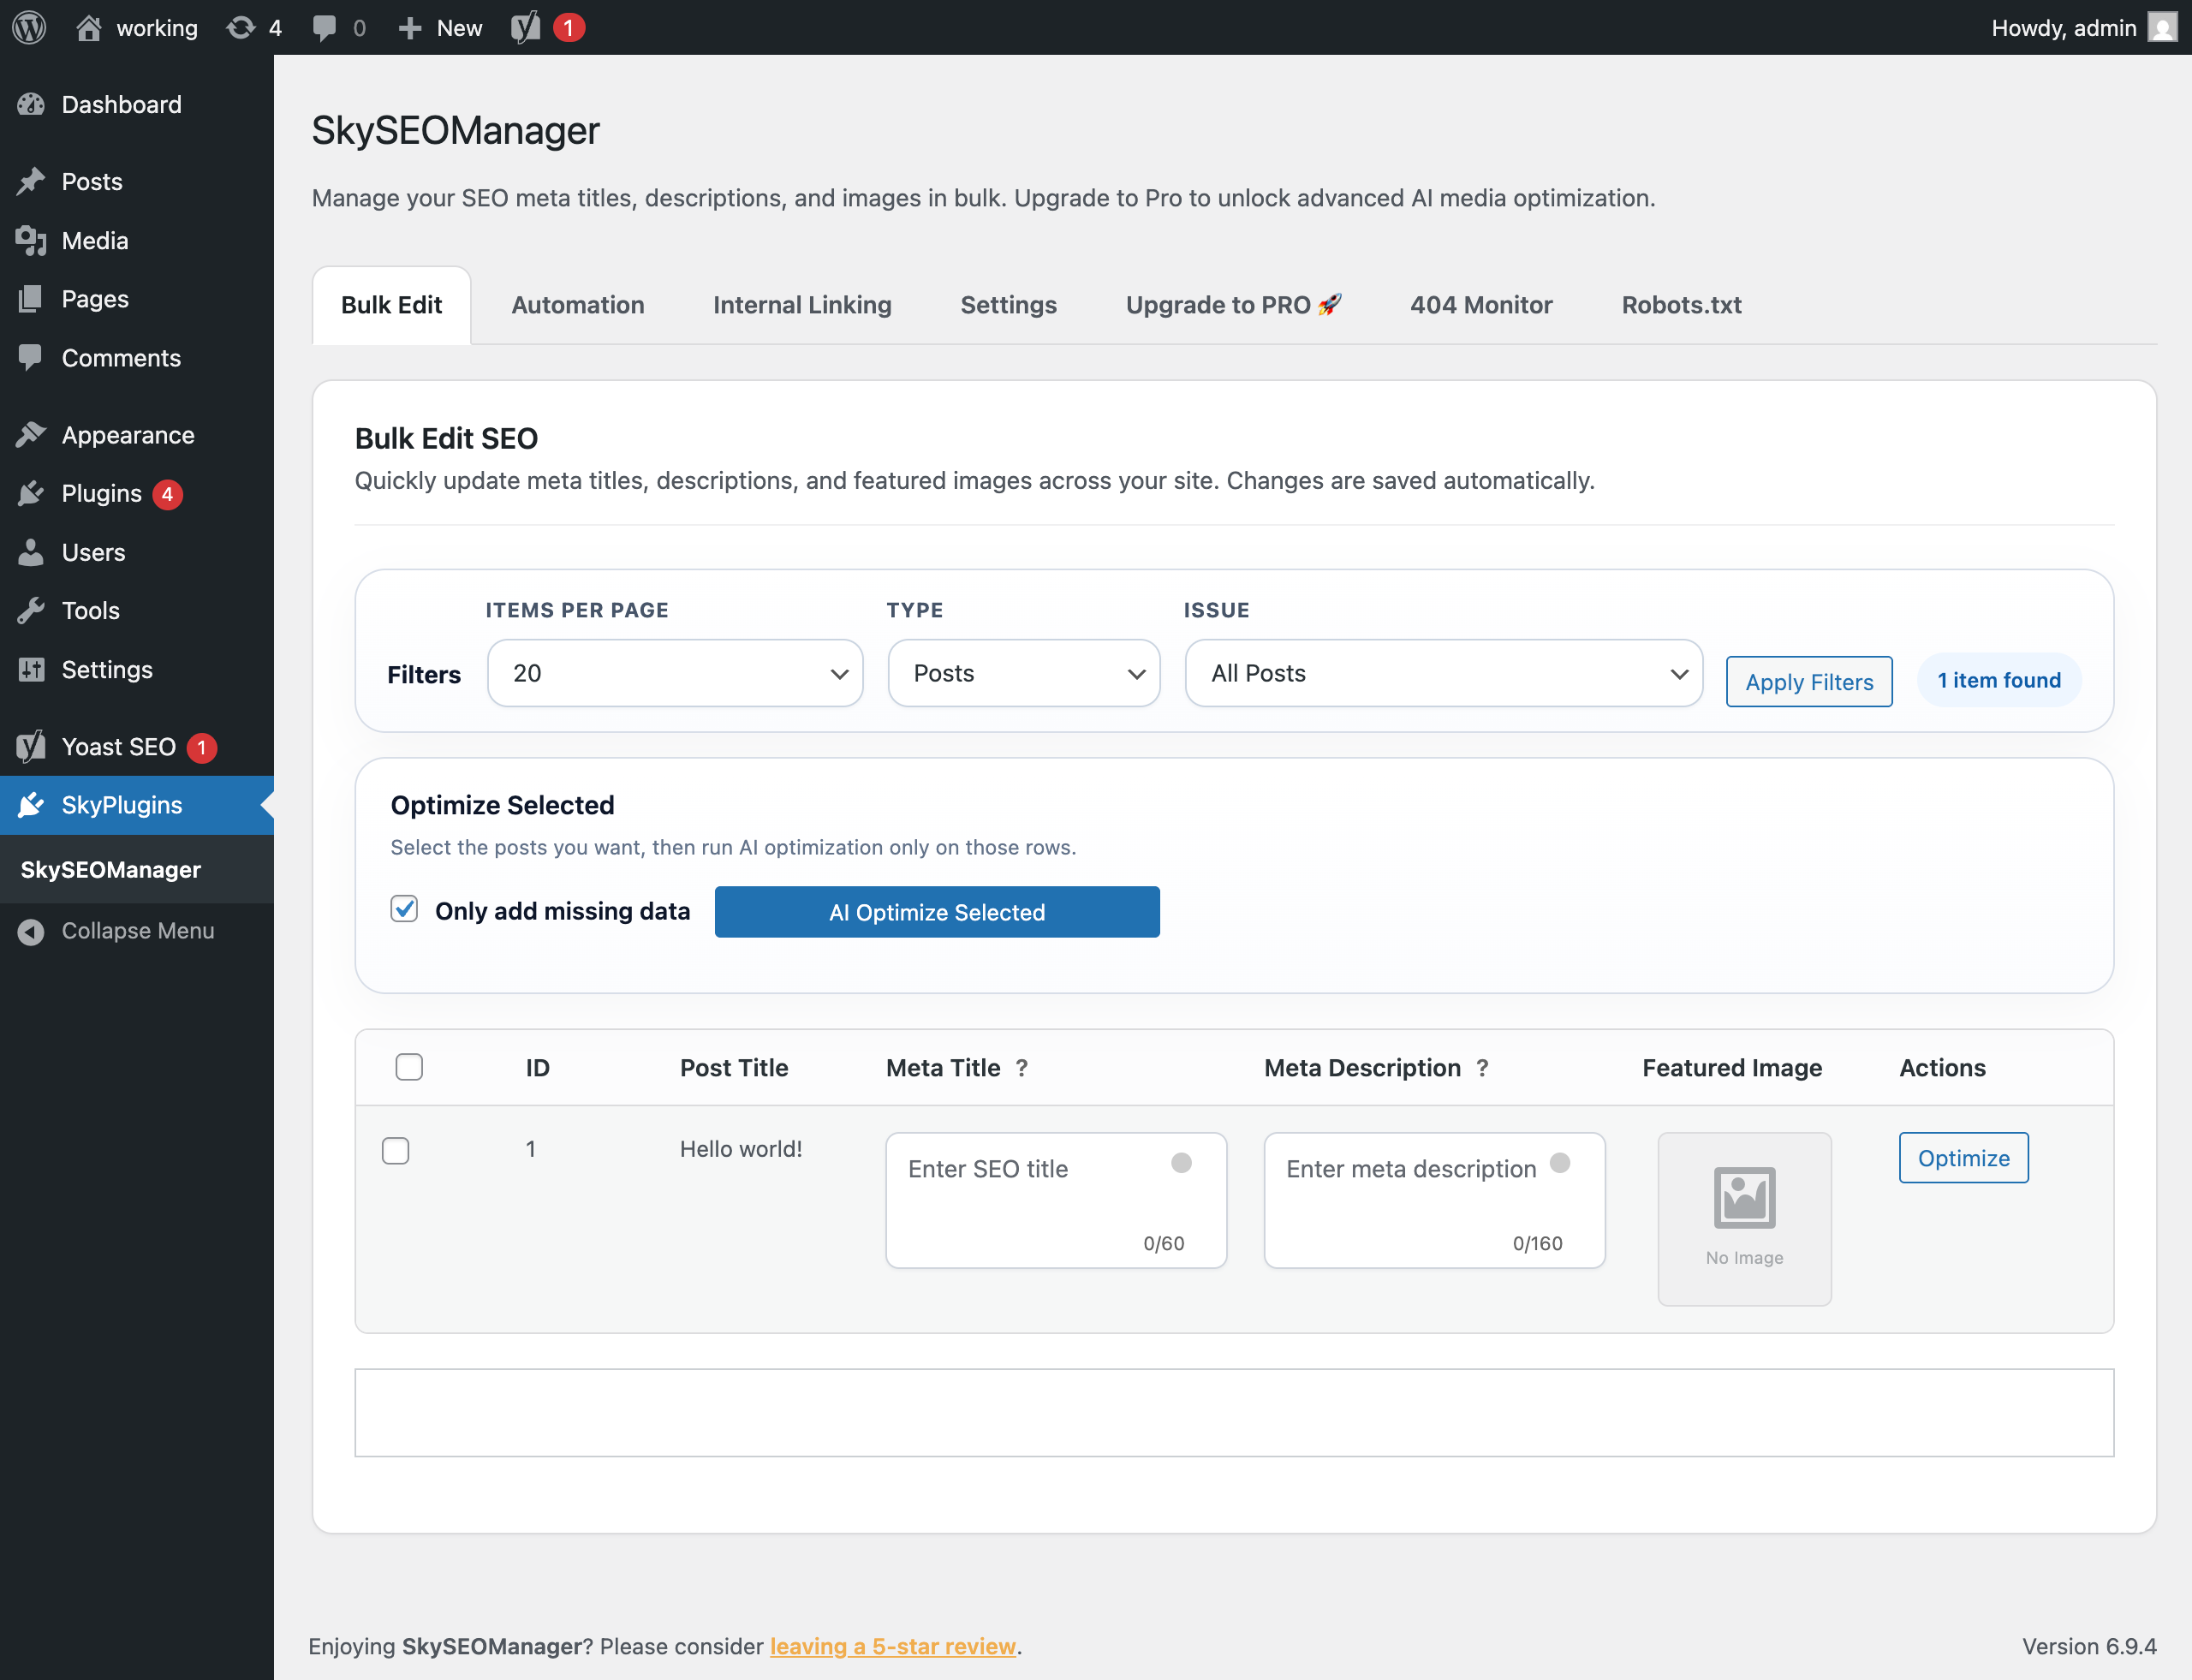Click the plus New icon

pos(409,28)
